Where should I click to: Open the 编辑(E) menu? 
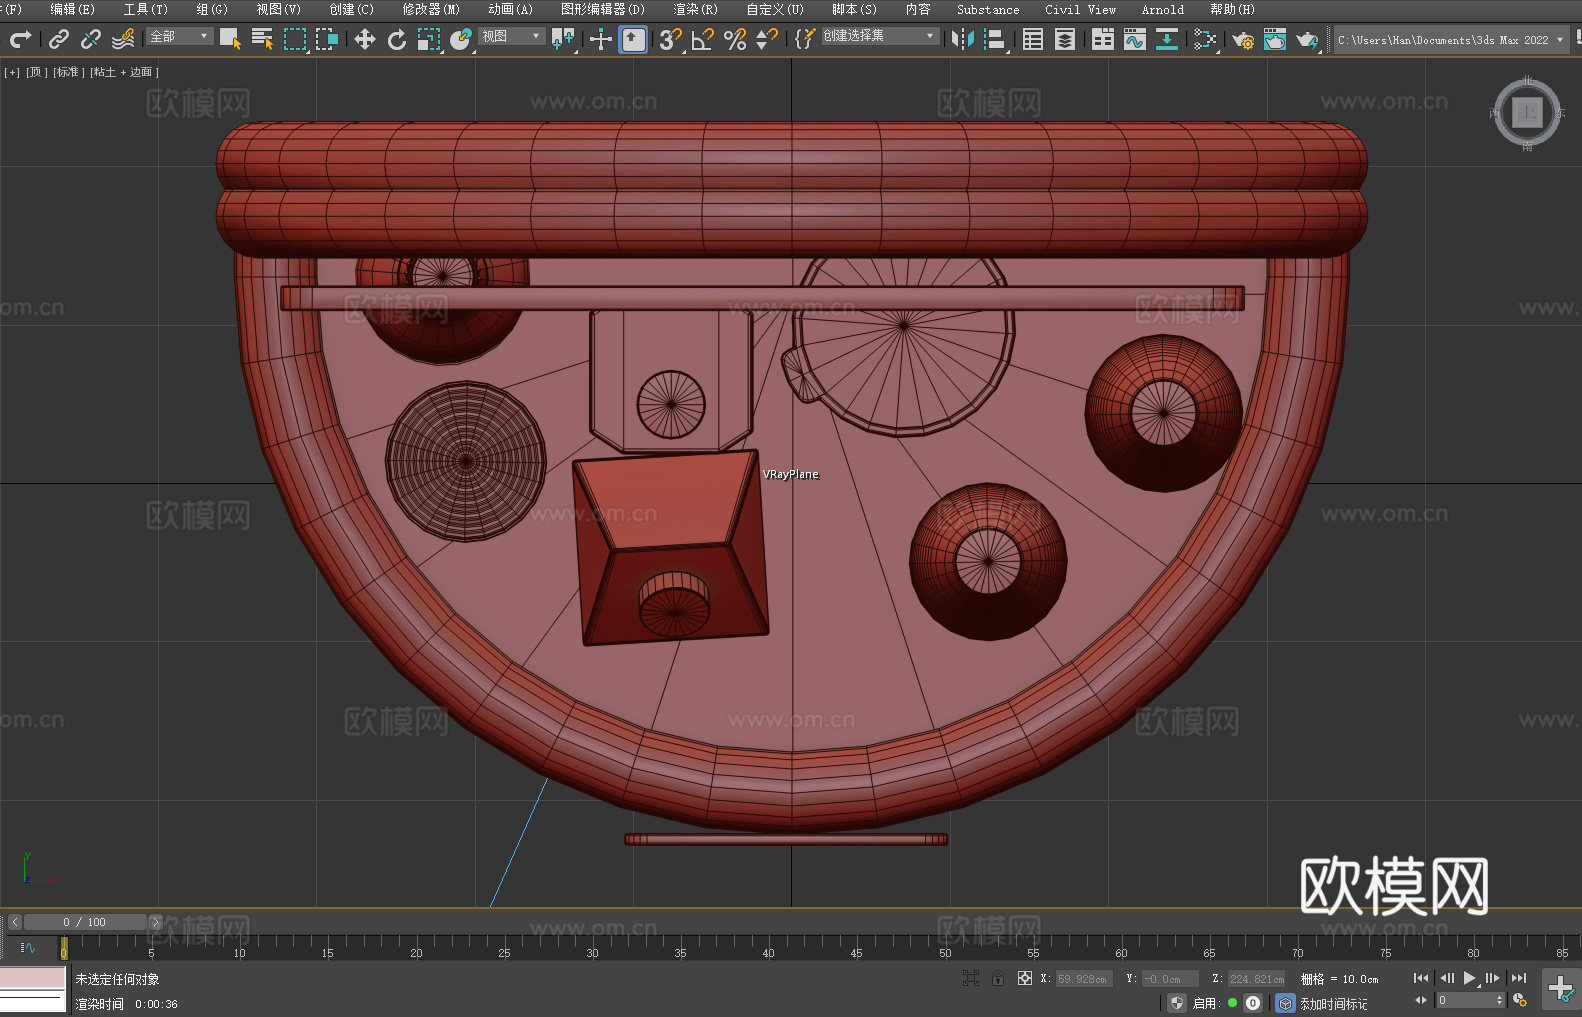[72, 9]
